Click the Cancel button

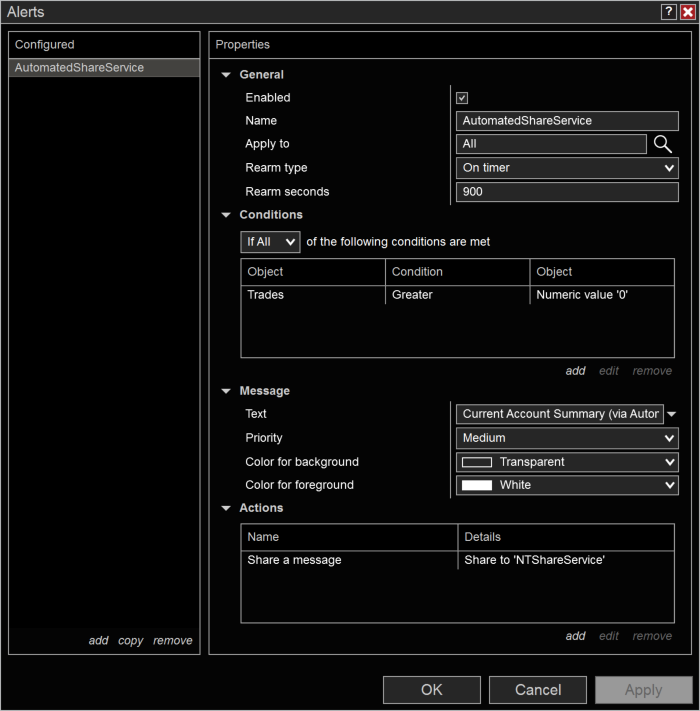(538, 690)
